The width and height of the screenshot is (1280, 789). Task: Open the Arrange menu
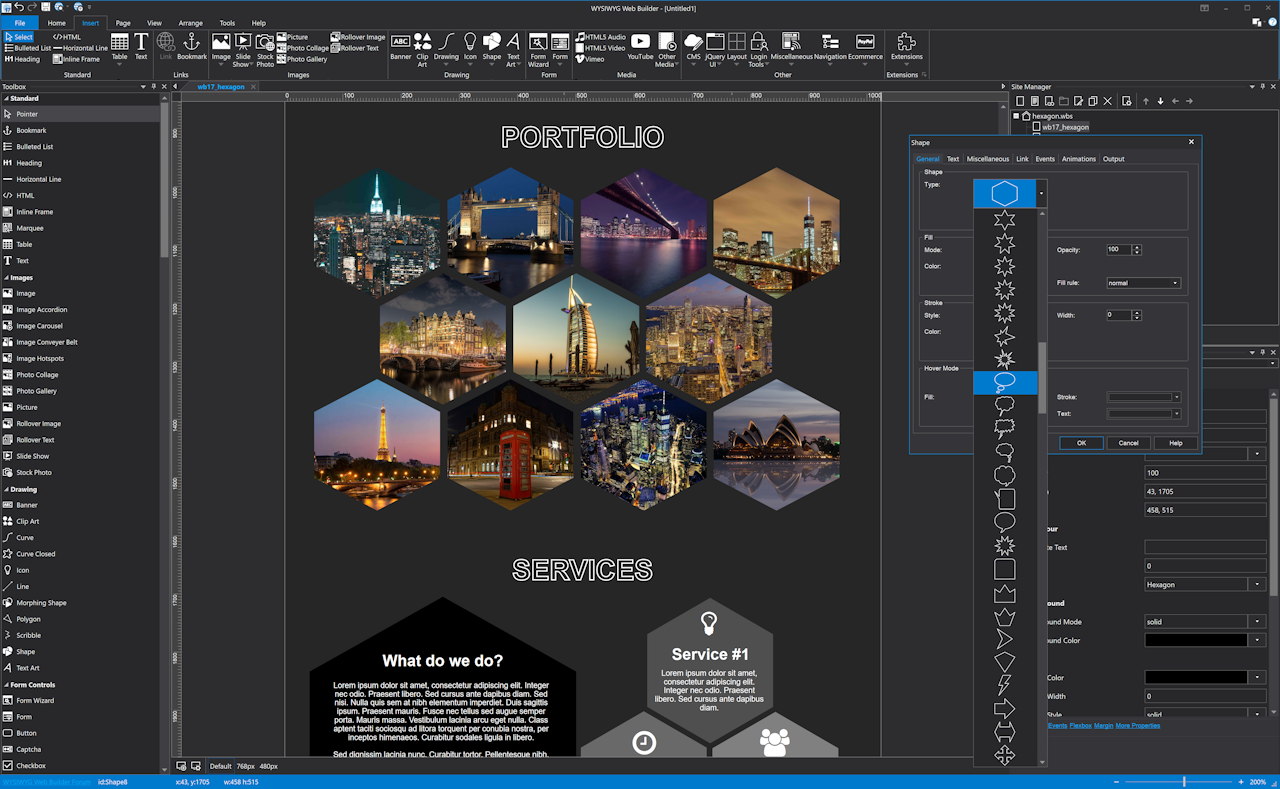(x=190, y=22)
